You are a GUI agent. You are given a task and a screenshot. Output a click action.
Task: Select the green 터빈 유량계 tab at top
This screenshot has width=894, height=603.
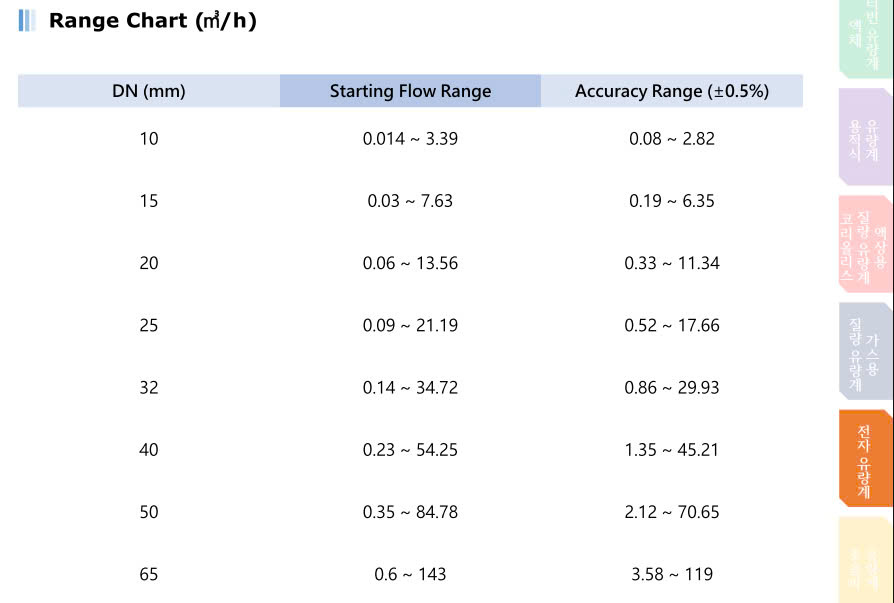866,37
